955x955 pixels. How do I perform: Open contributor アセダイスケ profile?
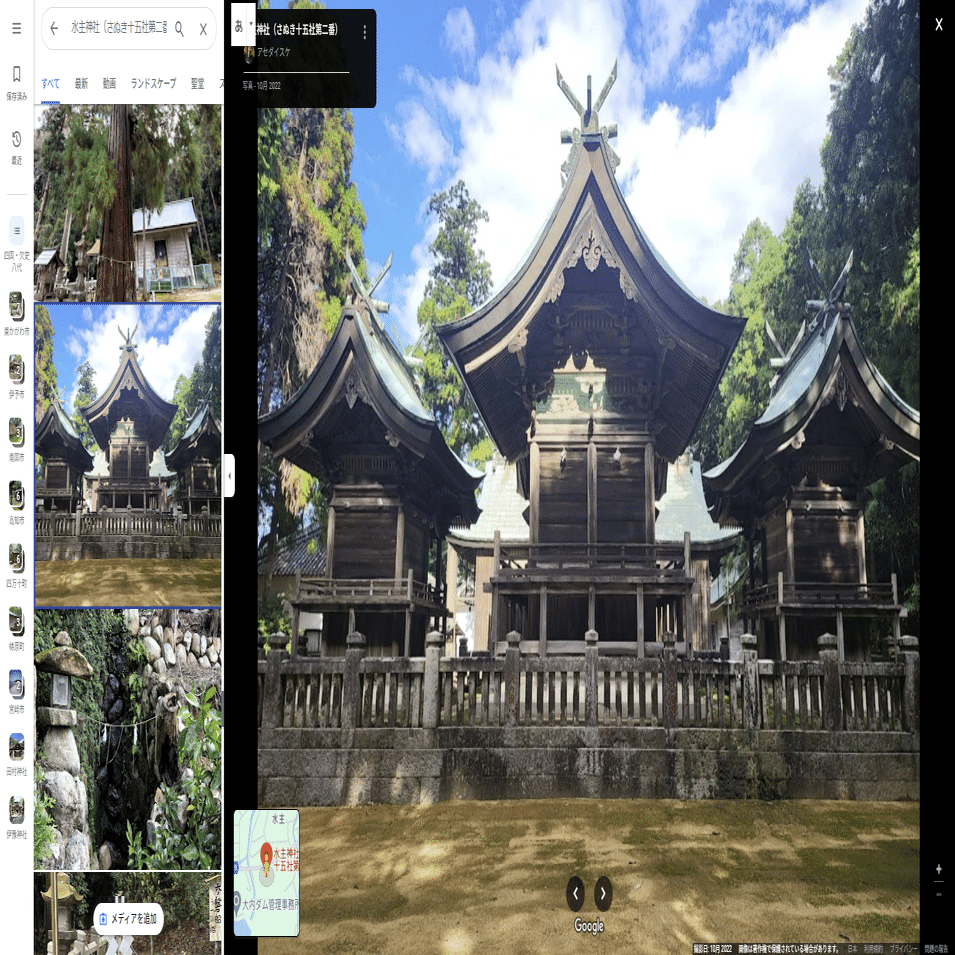click(273, 52)
